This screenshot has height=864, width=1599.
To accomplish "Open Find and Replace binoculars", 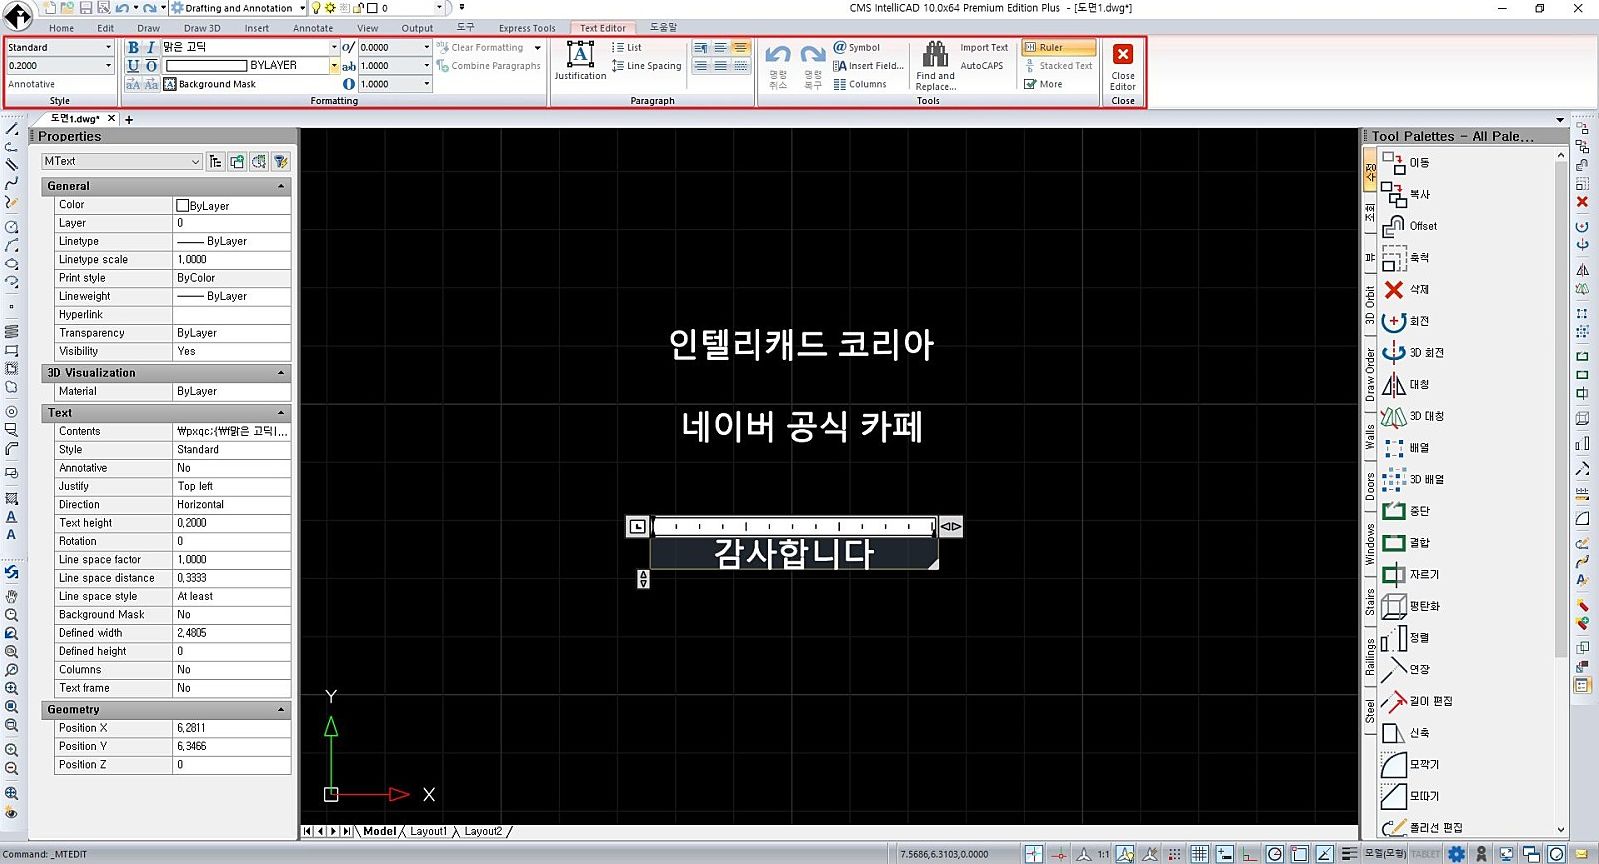I will (935, 54).
